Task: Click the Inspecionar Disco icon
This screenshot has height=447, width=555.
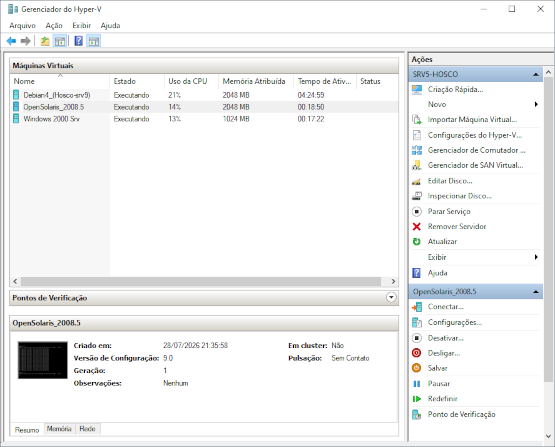Action: coord(417,196)
